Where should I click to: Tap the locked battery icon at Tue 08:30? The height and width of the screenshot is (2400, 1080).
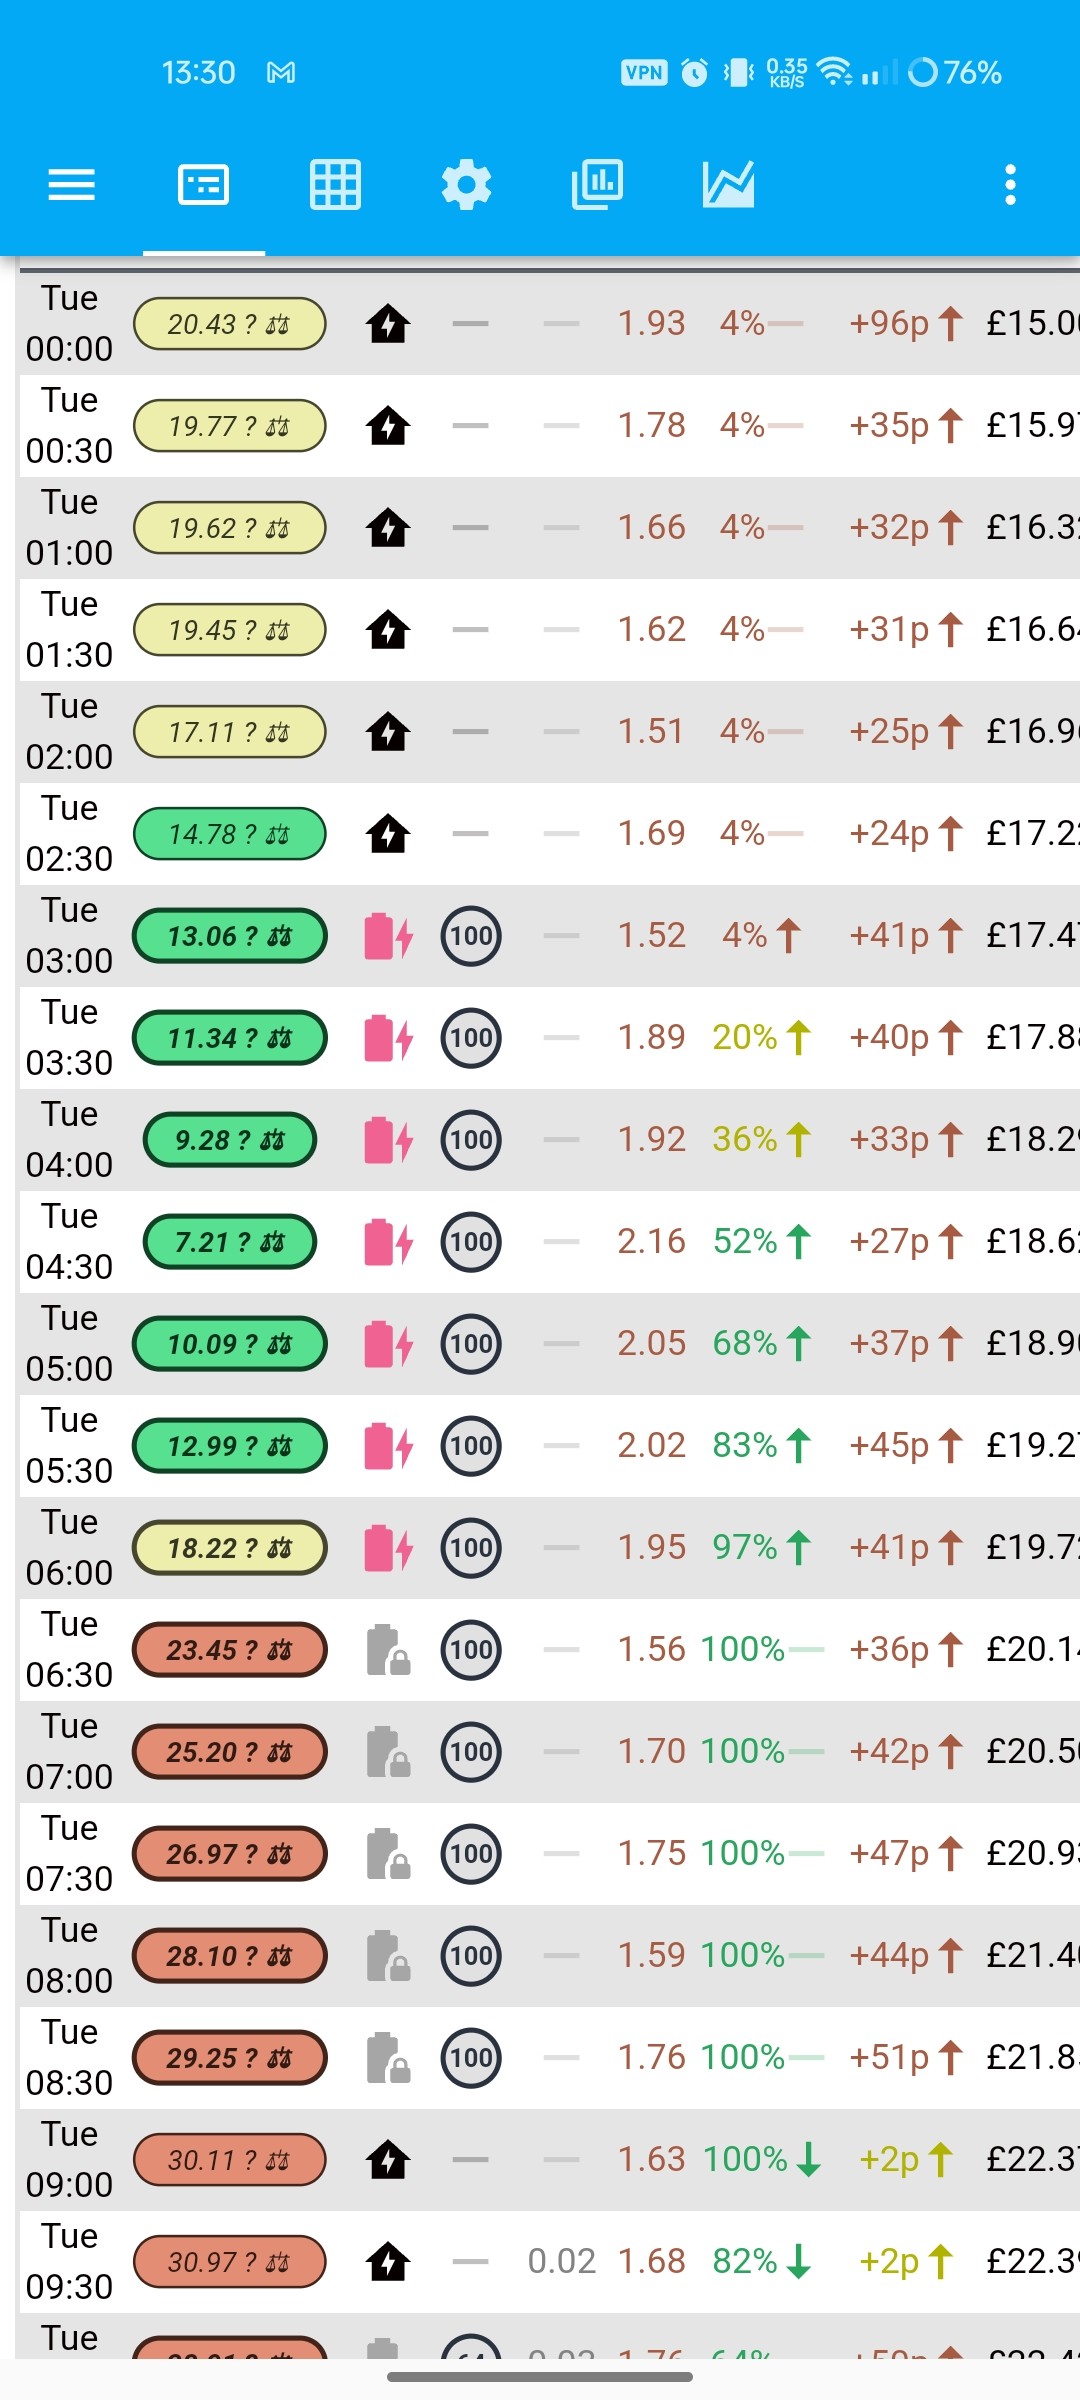pos(388,2058)
